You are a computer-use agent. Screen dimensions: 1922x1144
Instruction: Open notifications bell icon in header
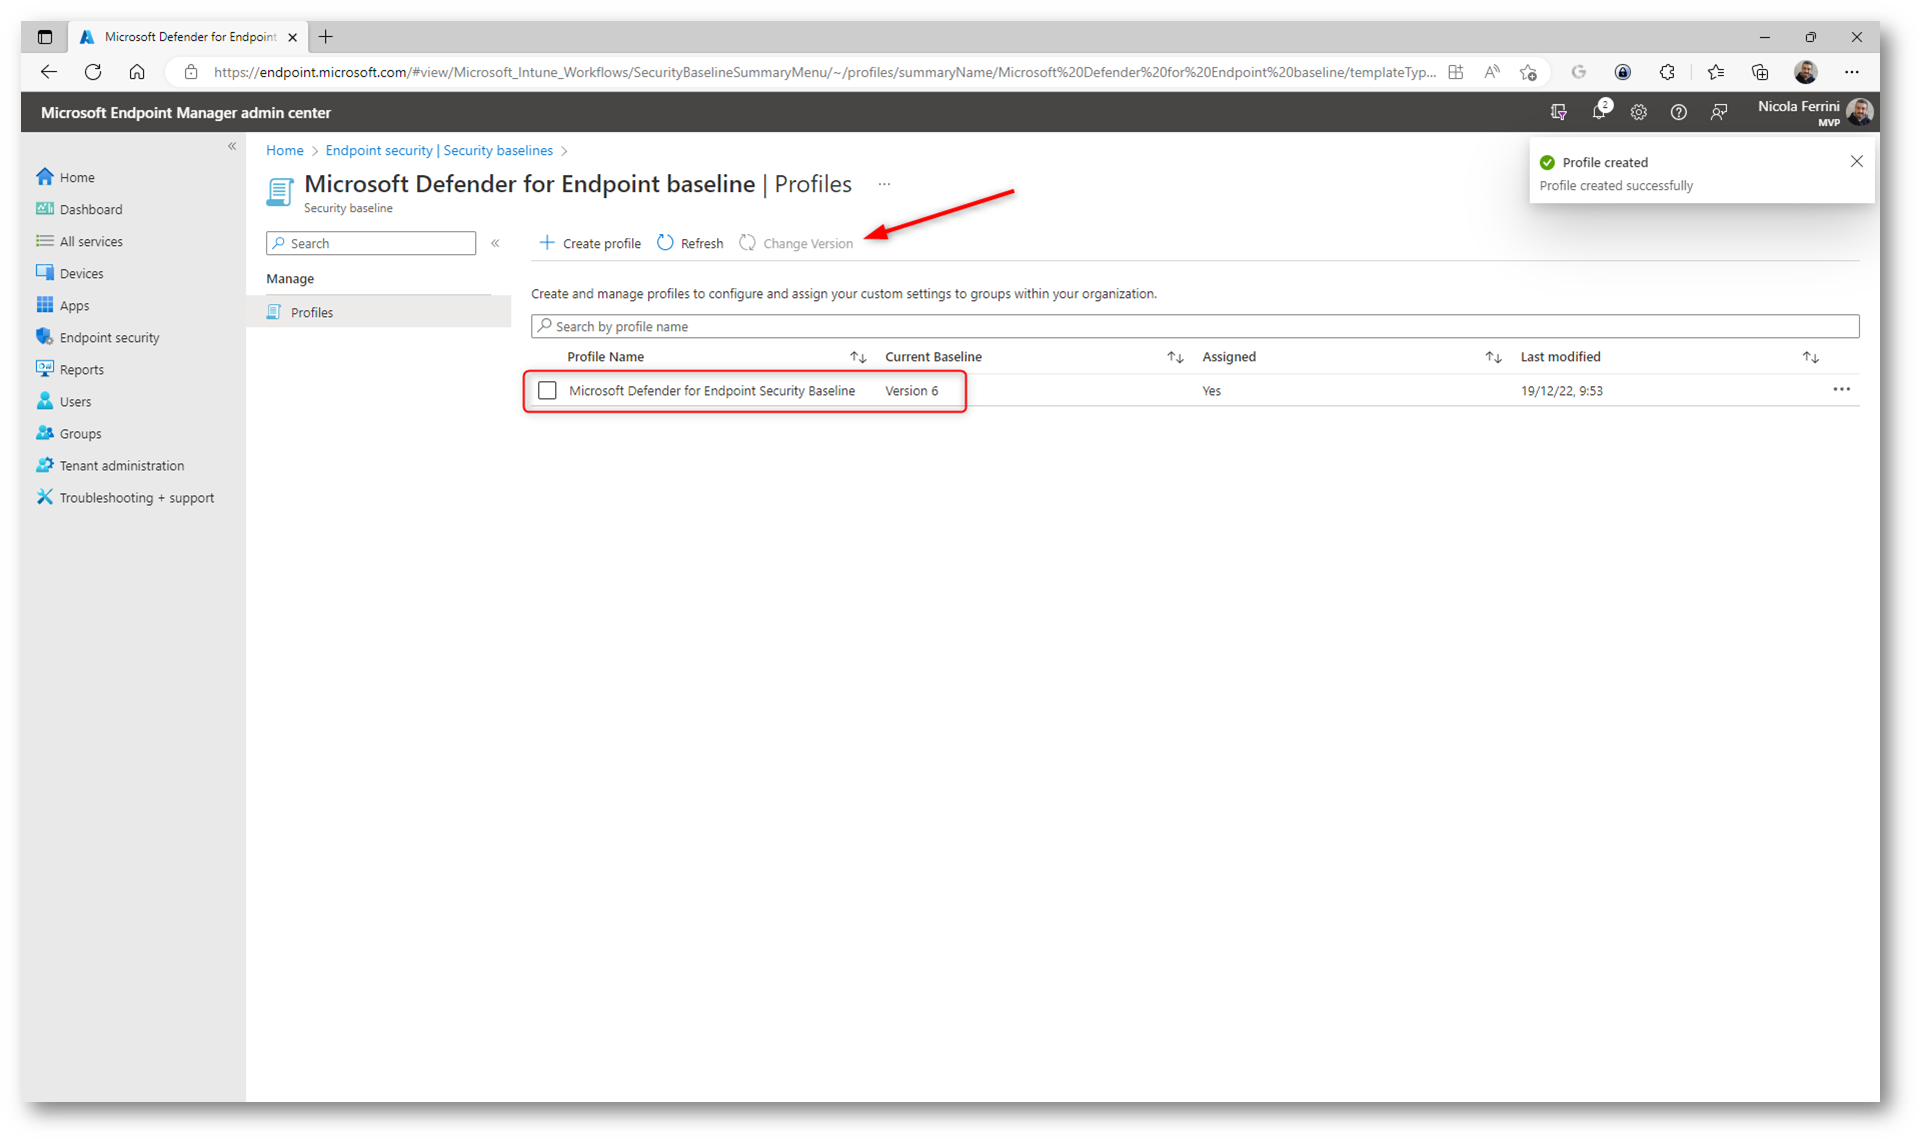(1598, 113)
